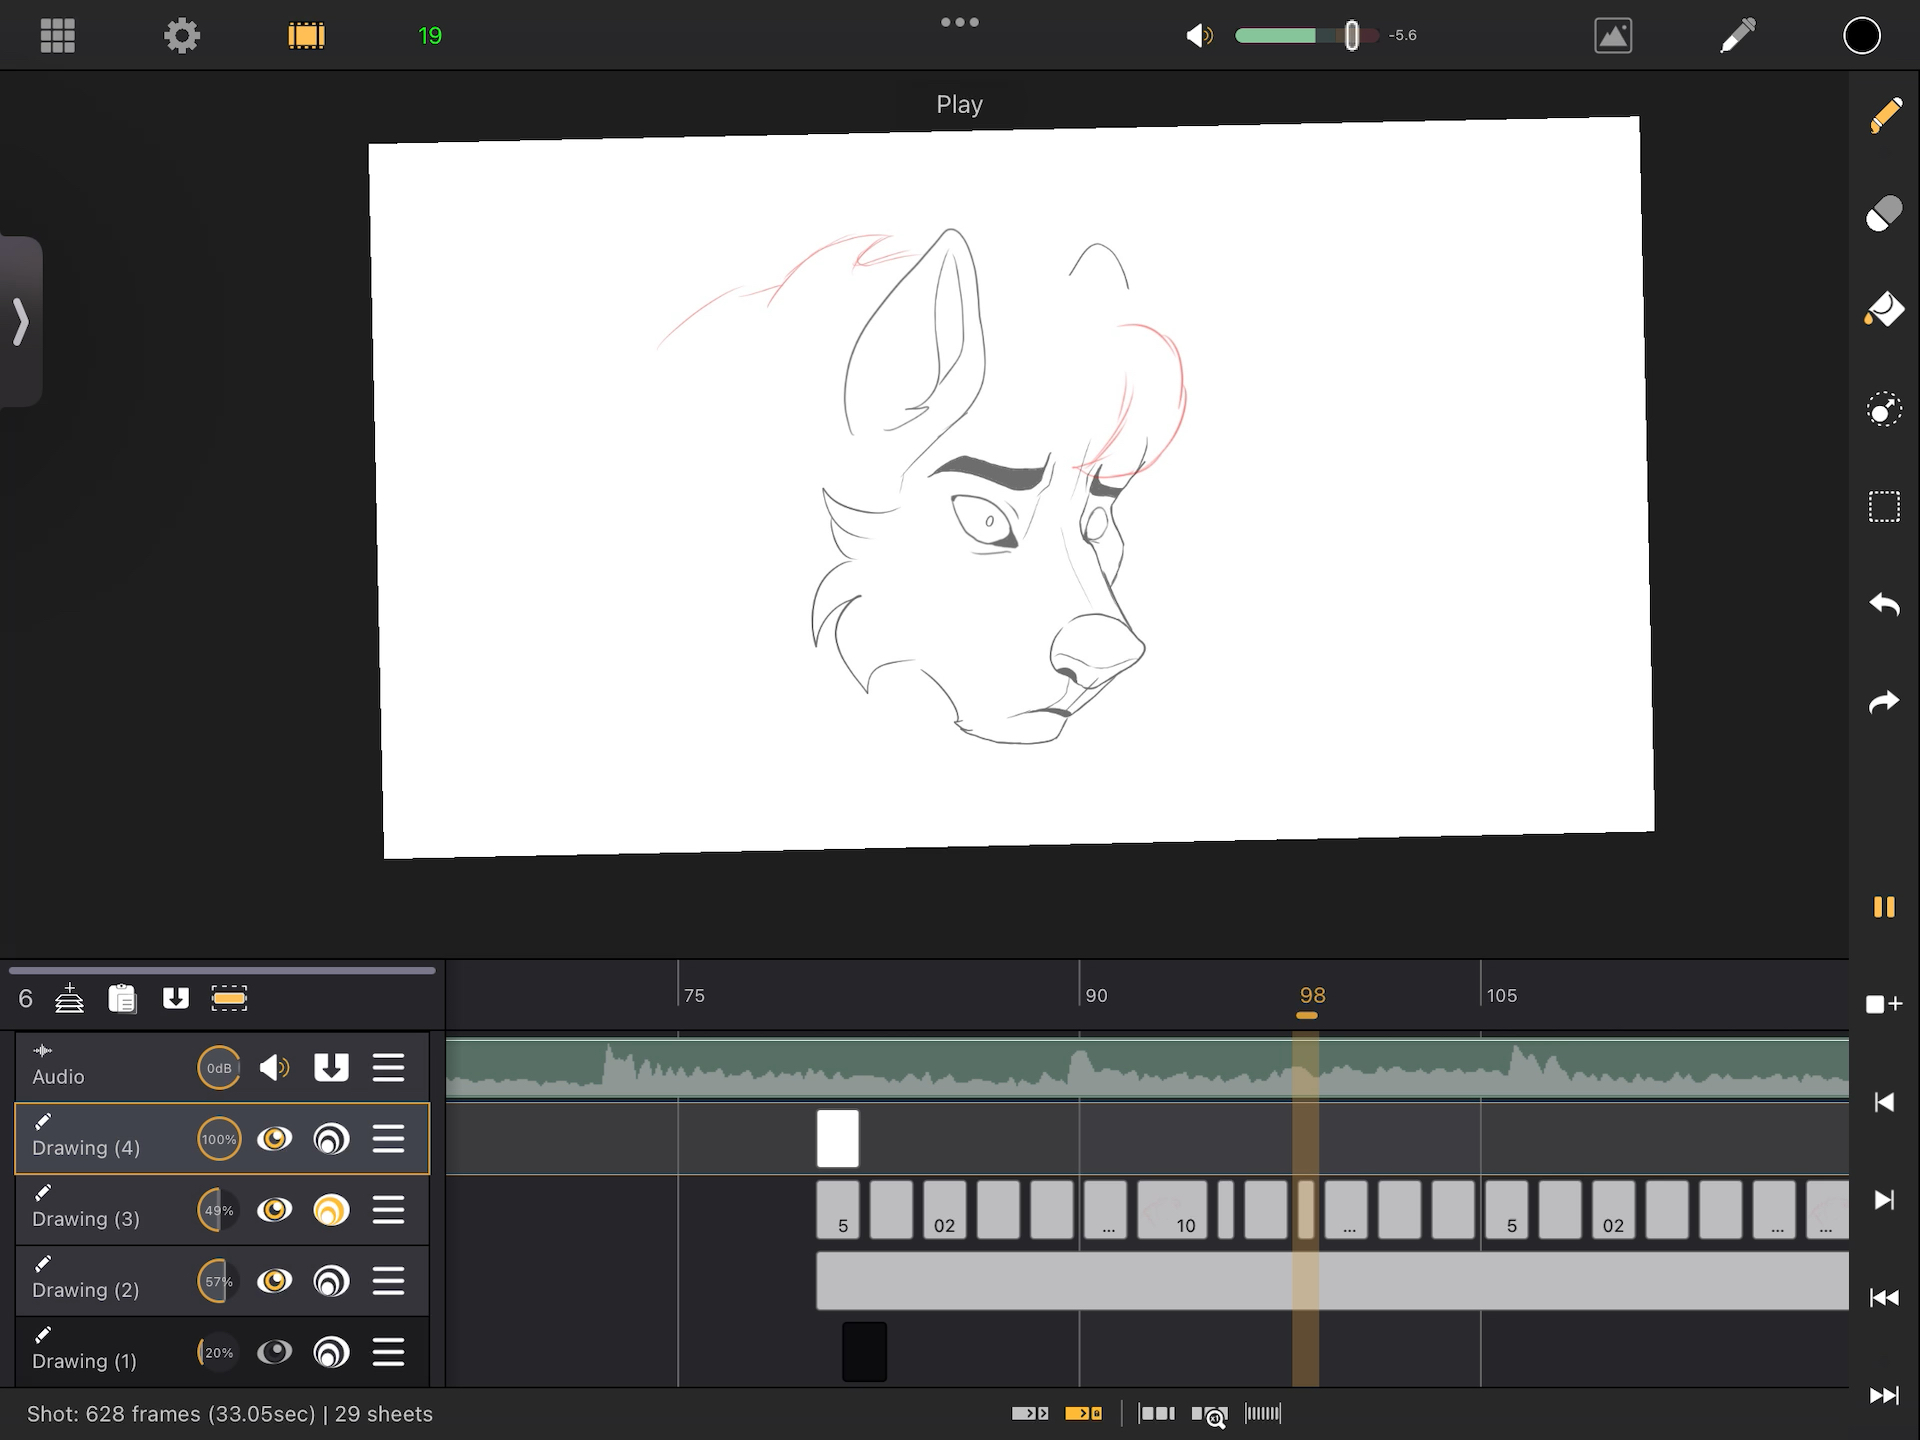Toggle onion skin on Drawing (2)
The image size is (1920, 1440).
(x=331, y=1281)
